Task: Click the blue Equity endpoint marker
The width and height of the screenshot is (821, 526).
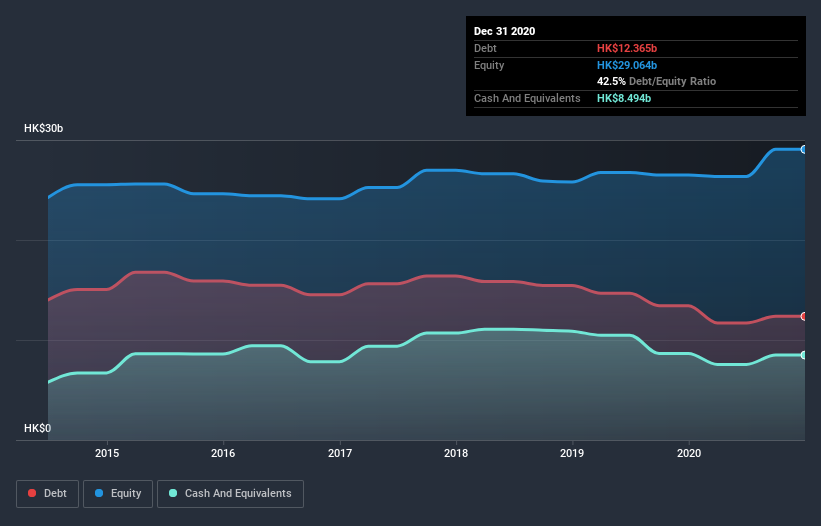Action: click(804, 150)
